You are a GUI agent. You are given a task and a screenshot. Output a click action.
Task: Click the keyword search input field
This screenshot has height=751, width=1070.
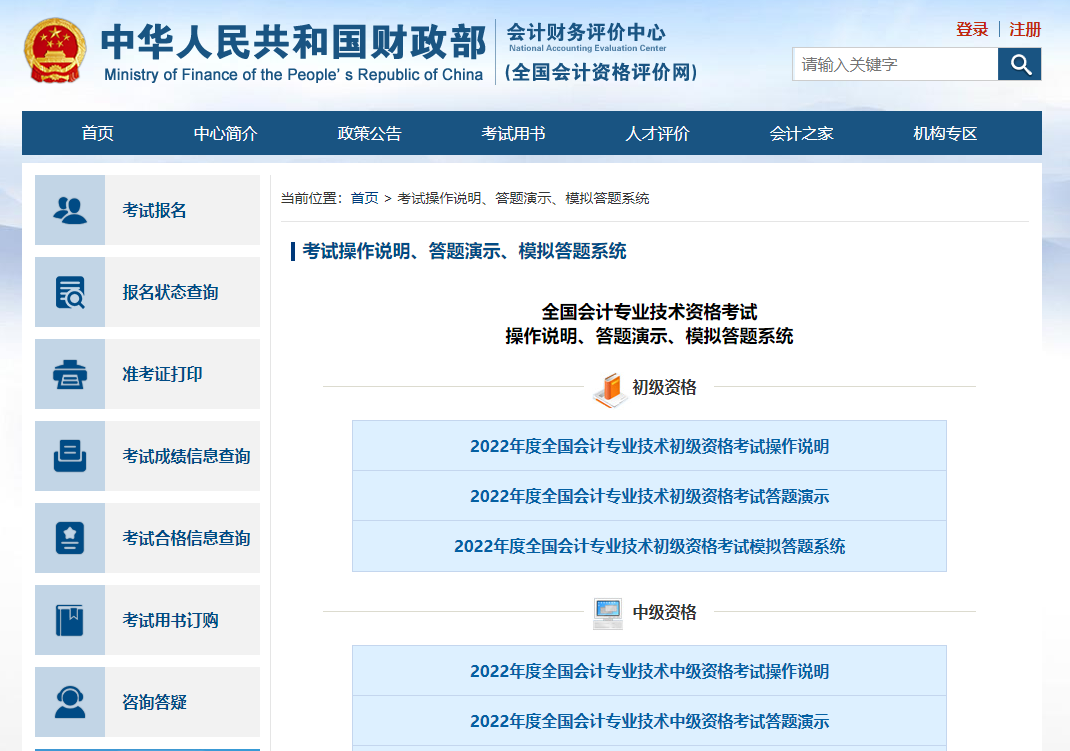tap(895, 65)
